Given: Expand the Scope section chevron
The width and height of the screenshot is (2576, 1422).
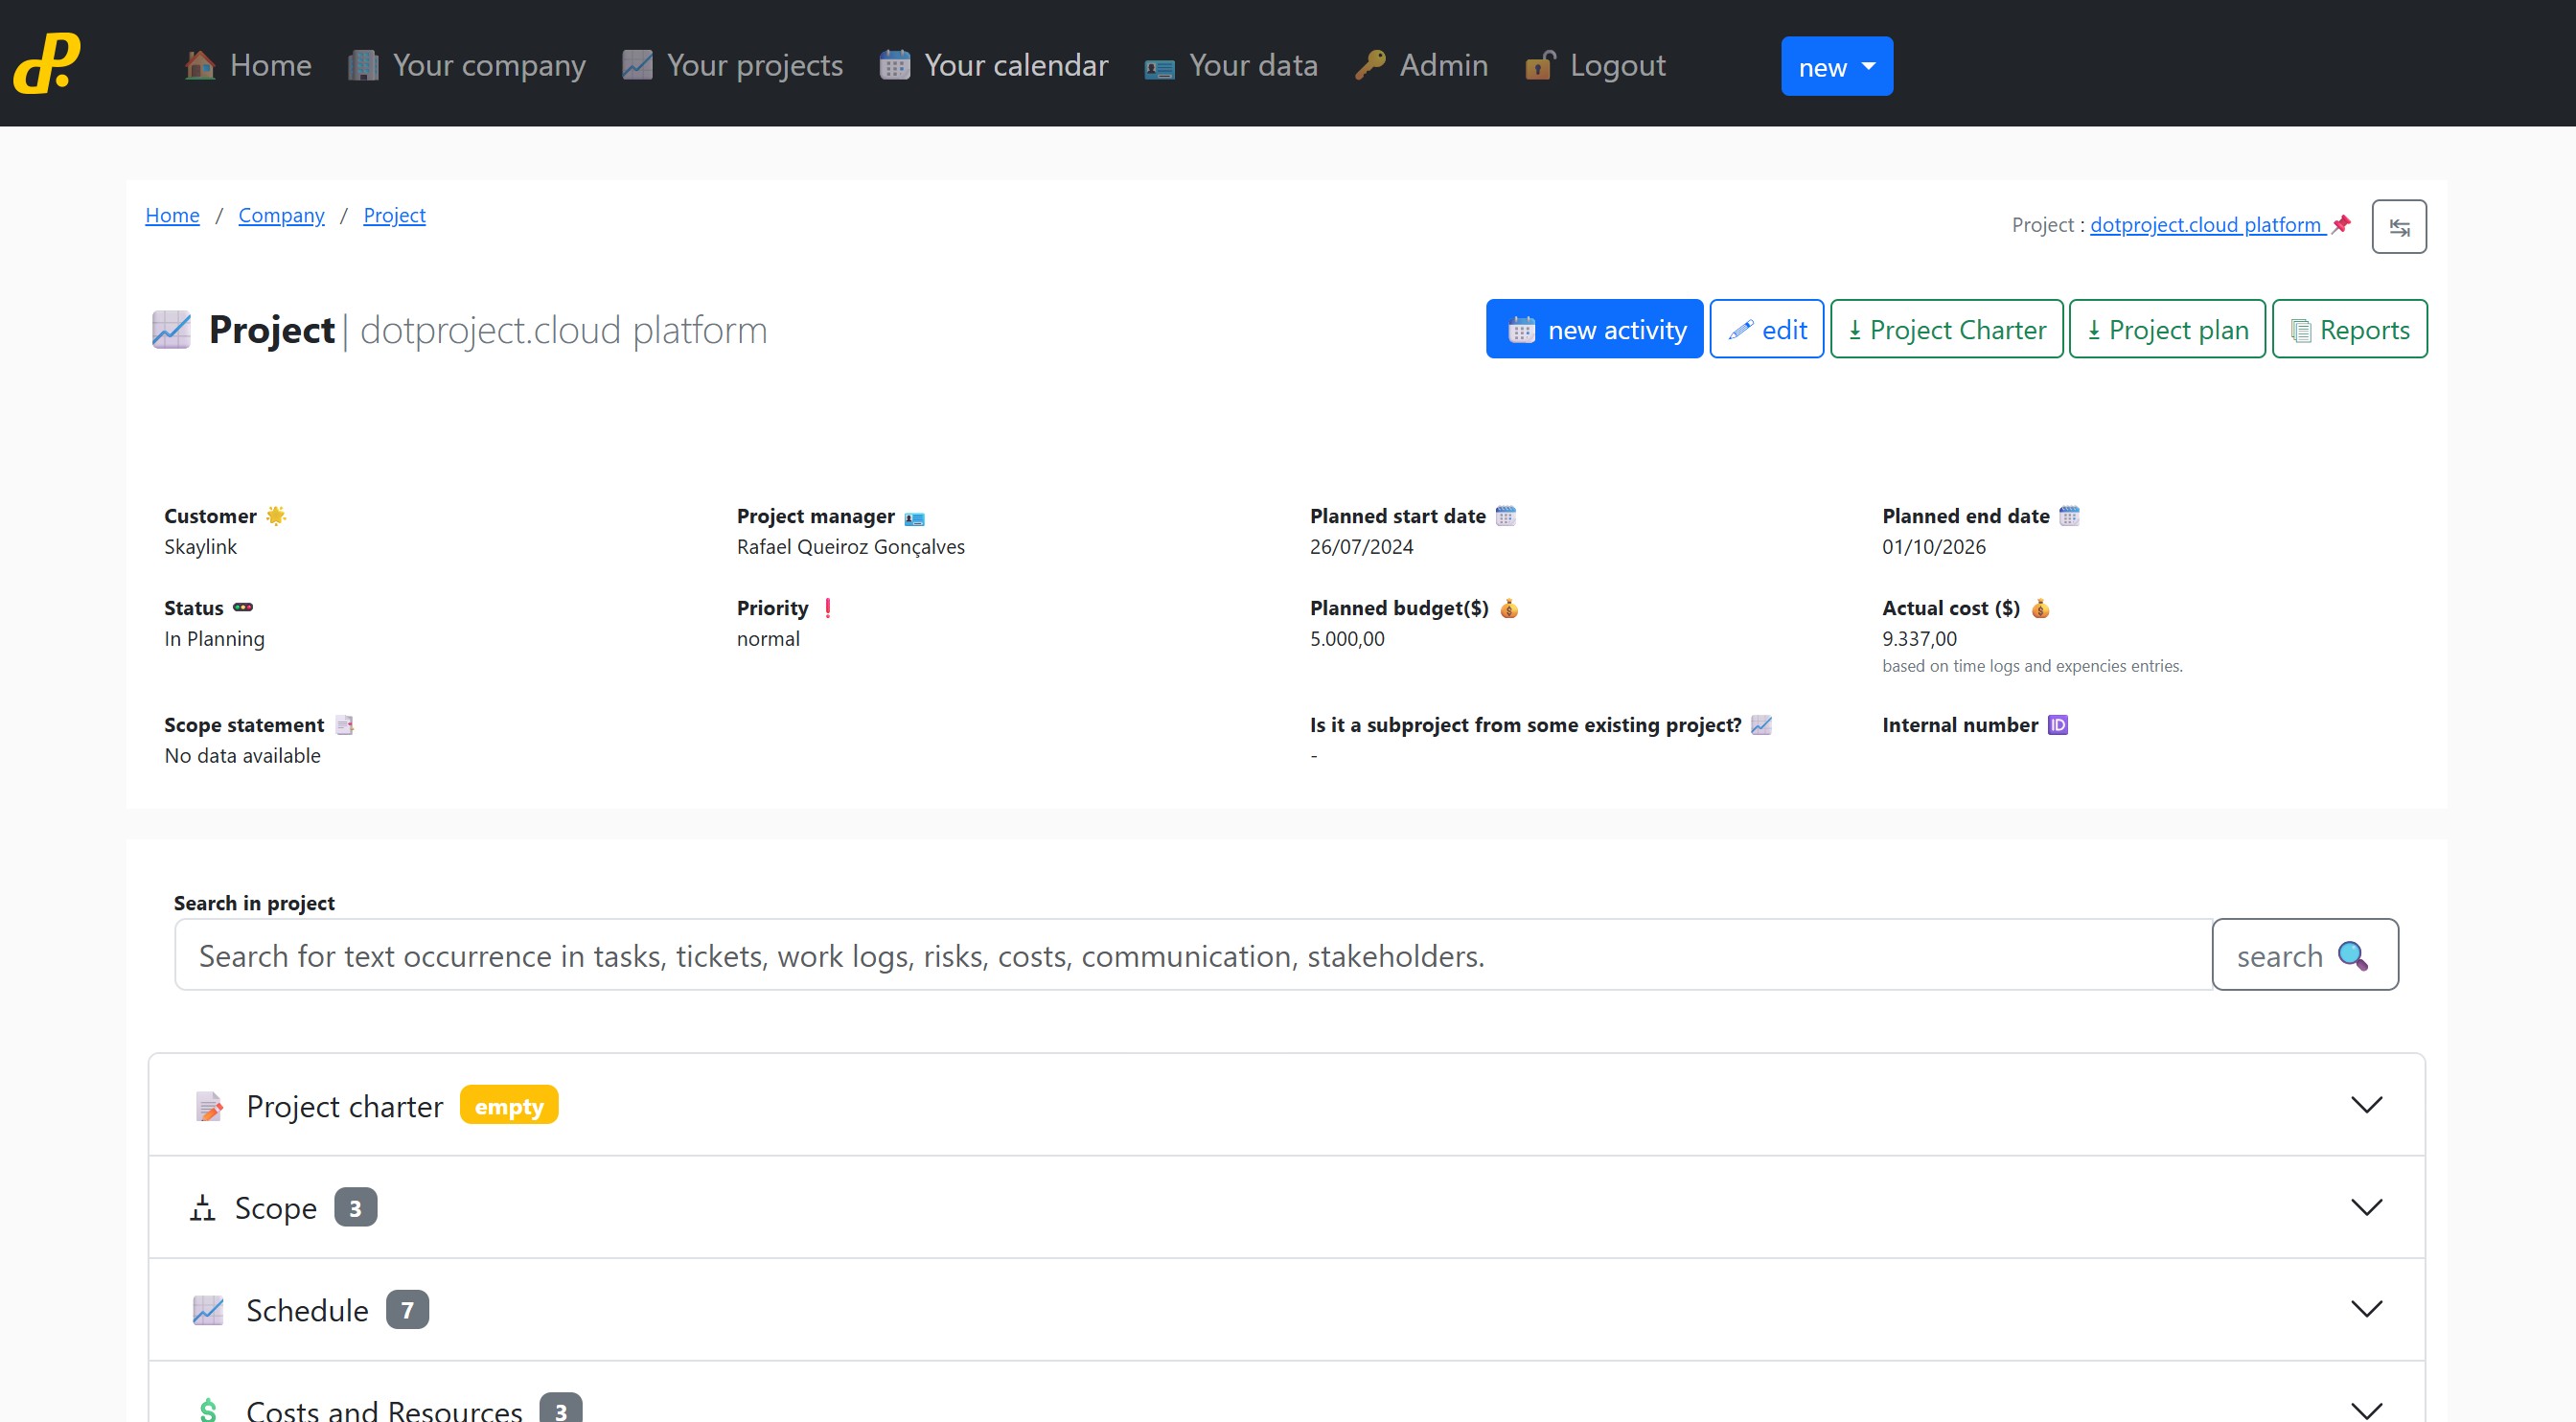Looking at the screenshot, I should pos(2365,1207).
